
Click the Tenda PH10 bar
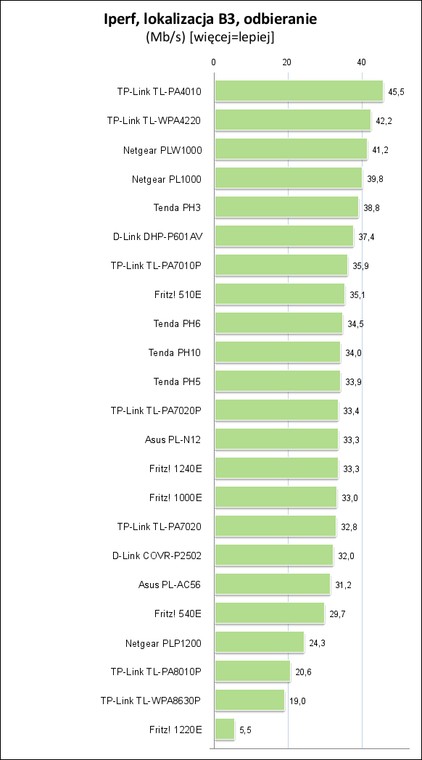(278, 352)
